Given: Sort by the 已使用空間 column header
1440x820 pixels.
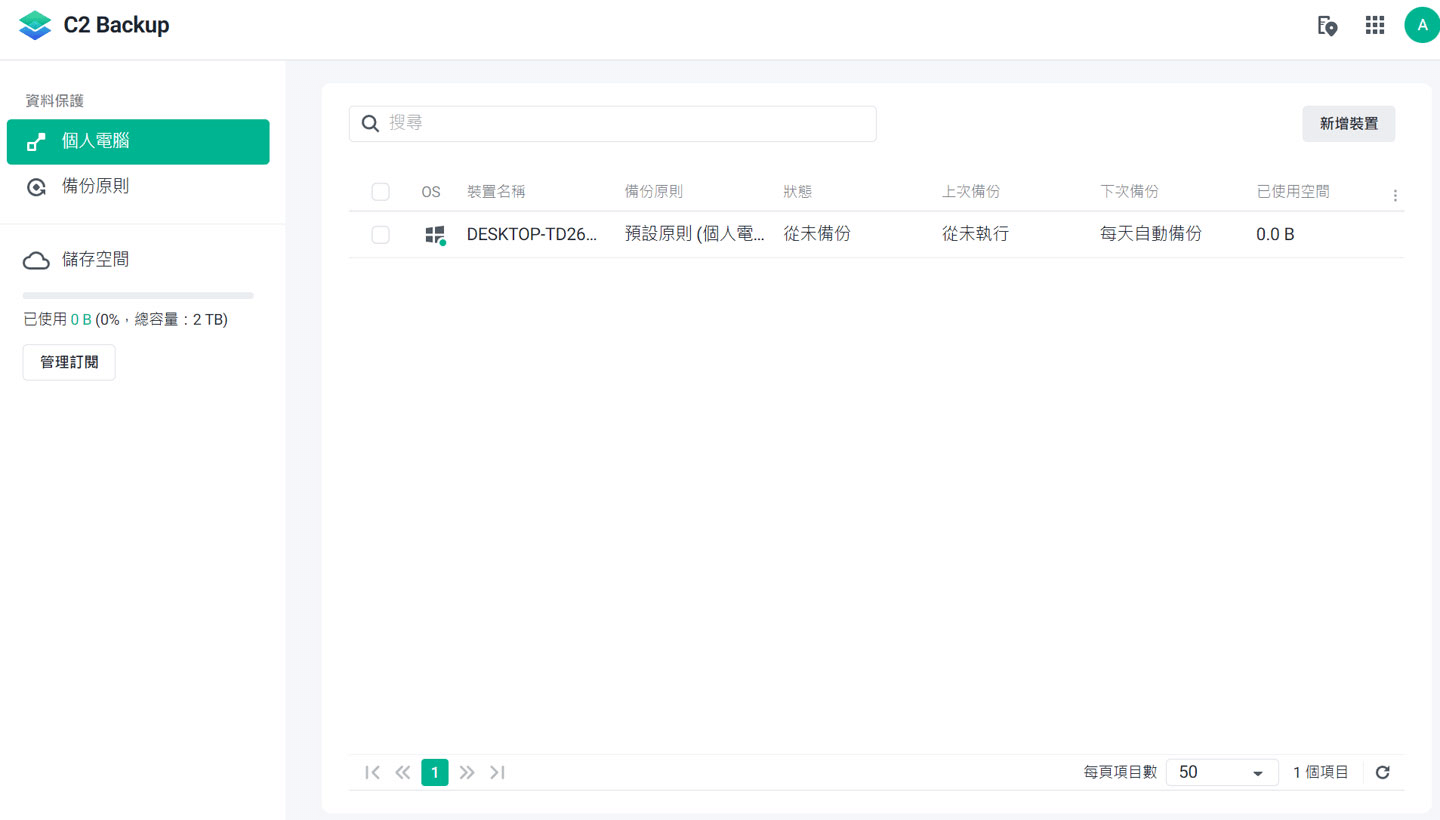Looking at the screenshot, I should (1293, 192).
